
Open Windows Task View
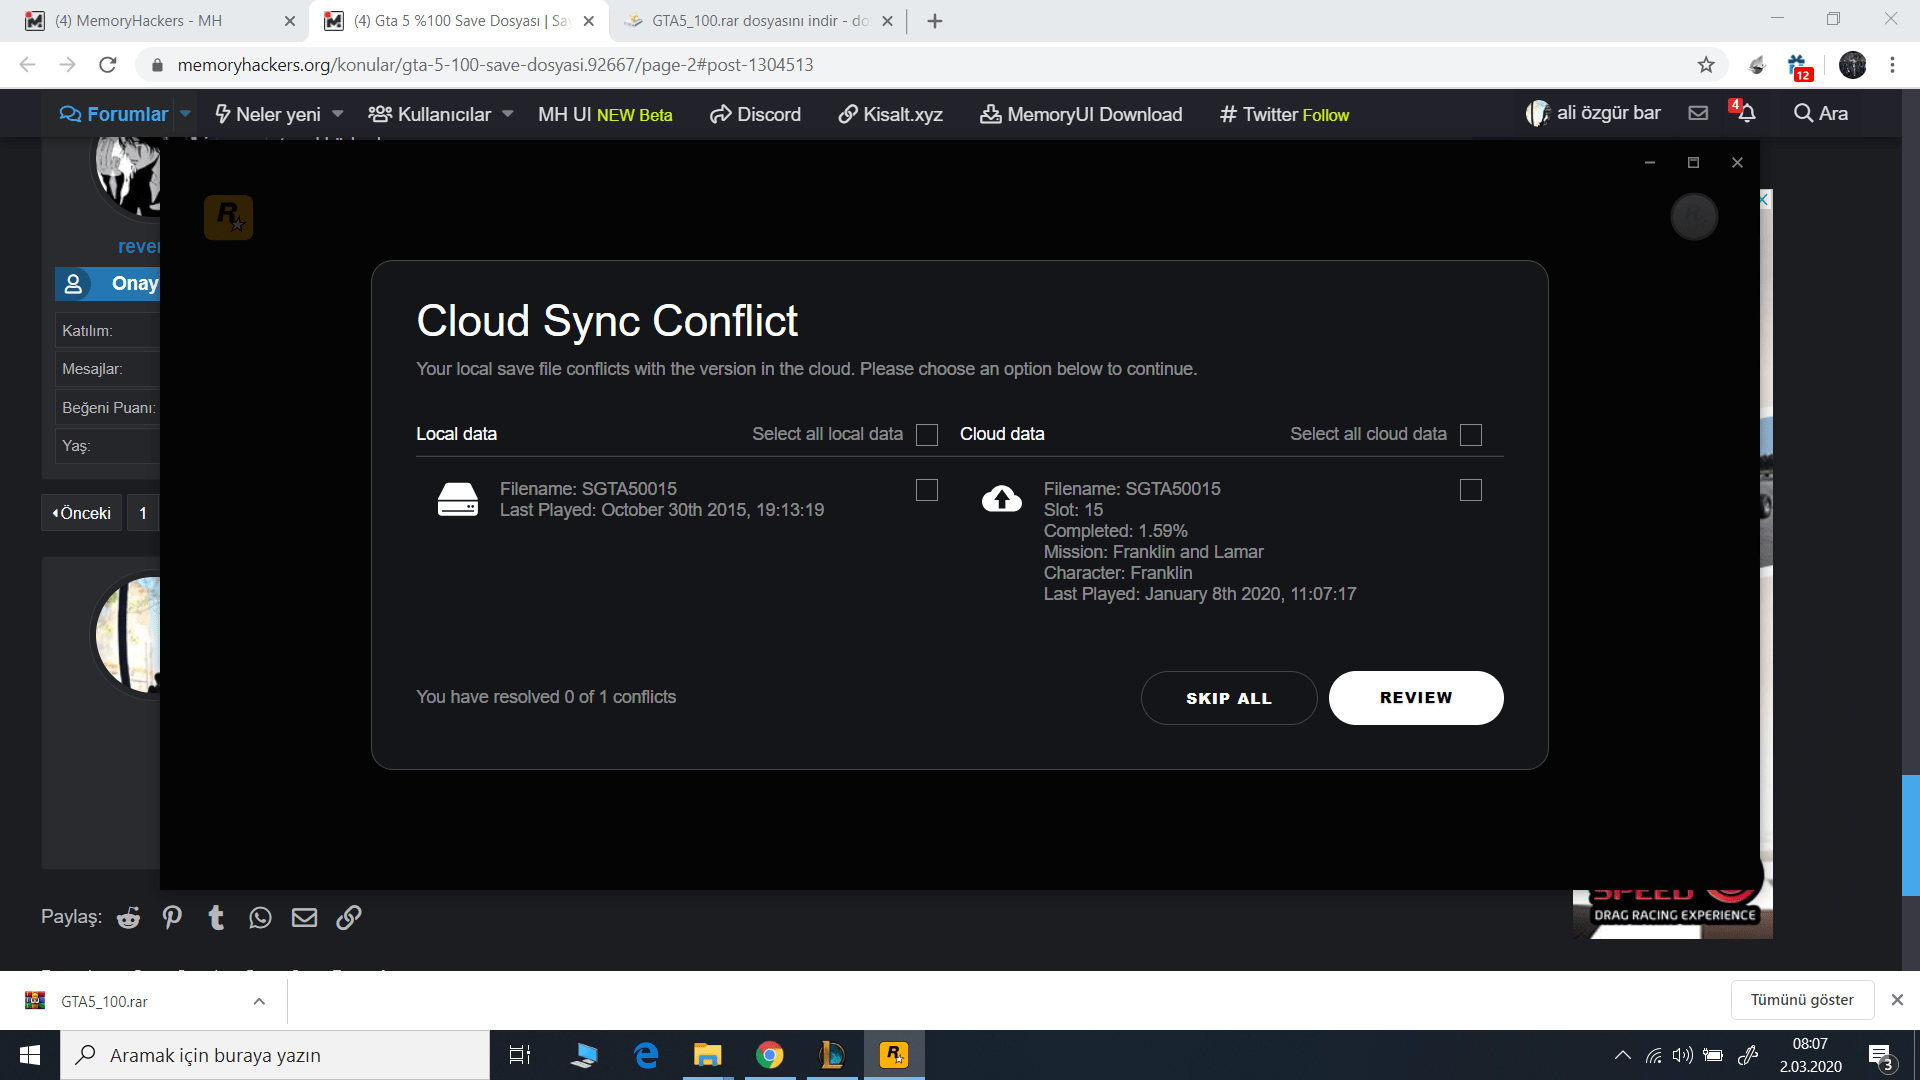[x=520, y=1055]
